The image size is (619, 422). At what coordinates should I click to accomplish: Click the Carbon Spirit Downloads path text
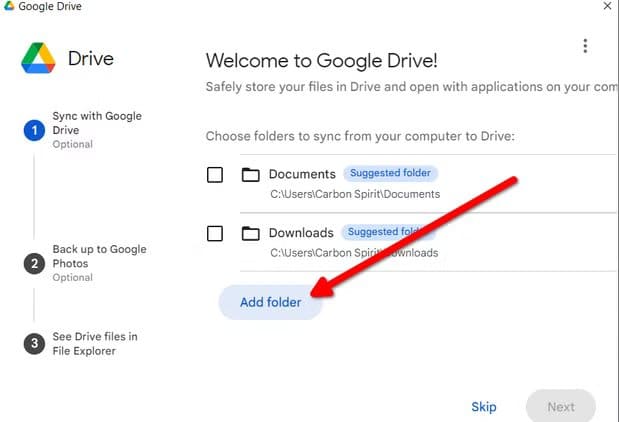click(354, 253)
